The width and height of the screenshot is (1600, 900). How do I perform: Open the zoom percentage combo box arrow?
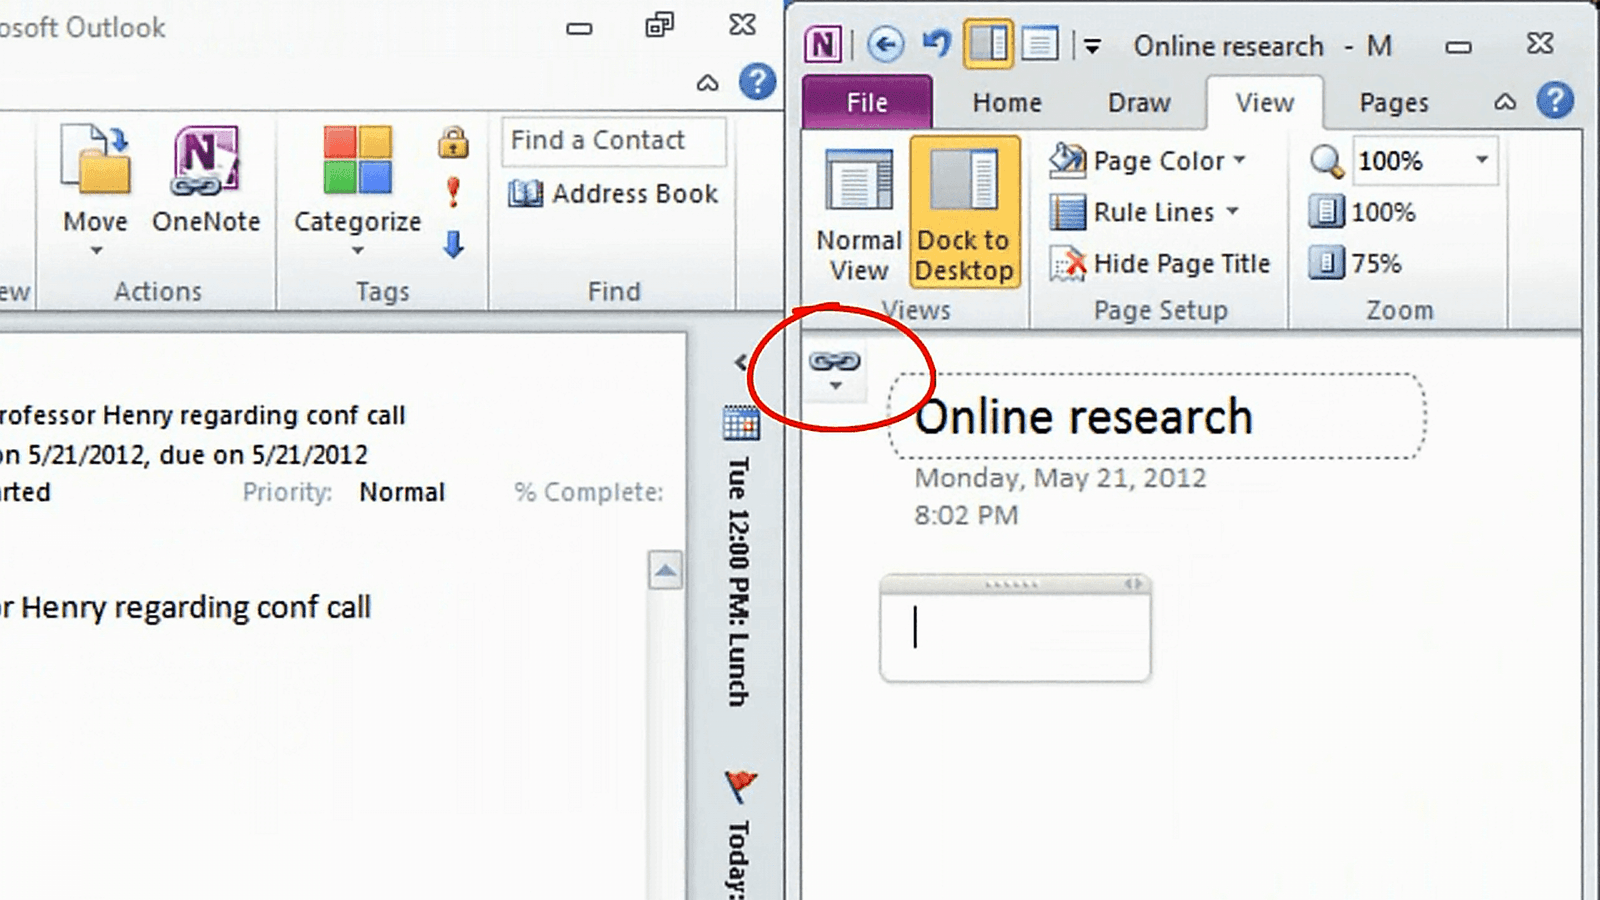tap(1481, 160)
